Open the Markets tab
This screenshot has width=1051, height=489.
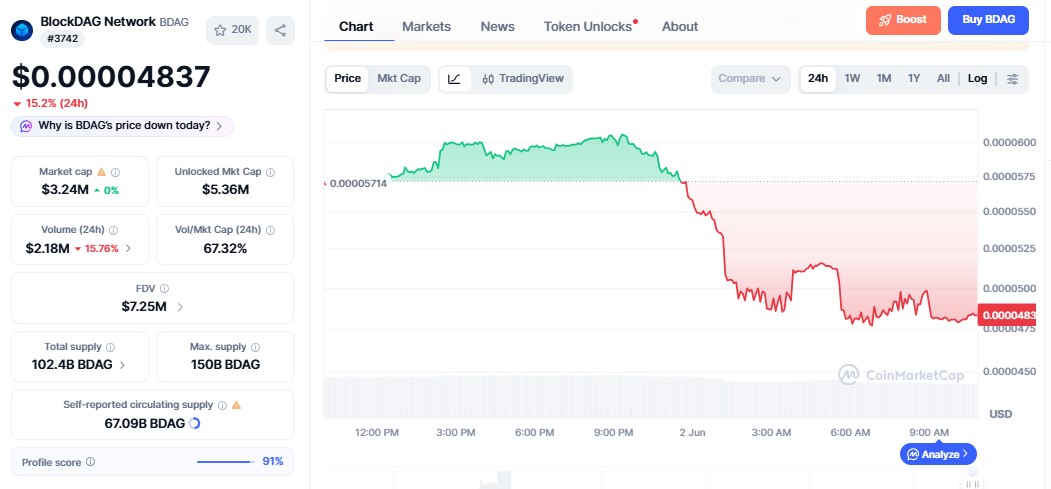426,27
